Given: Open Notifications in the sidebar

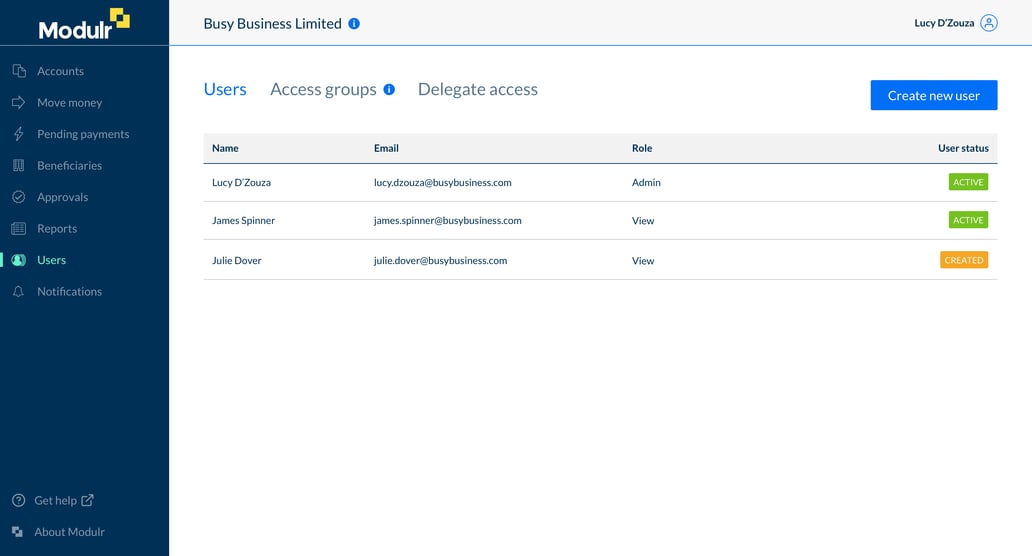Looking at the screenshot, I should (70, 291).
